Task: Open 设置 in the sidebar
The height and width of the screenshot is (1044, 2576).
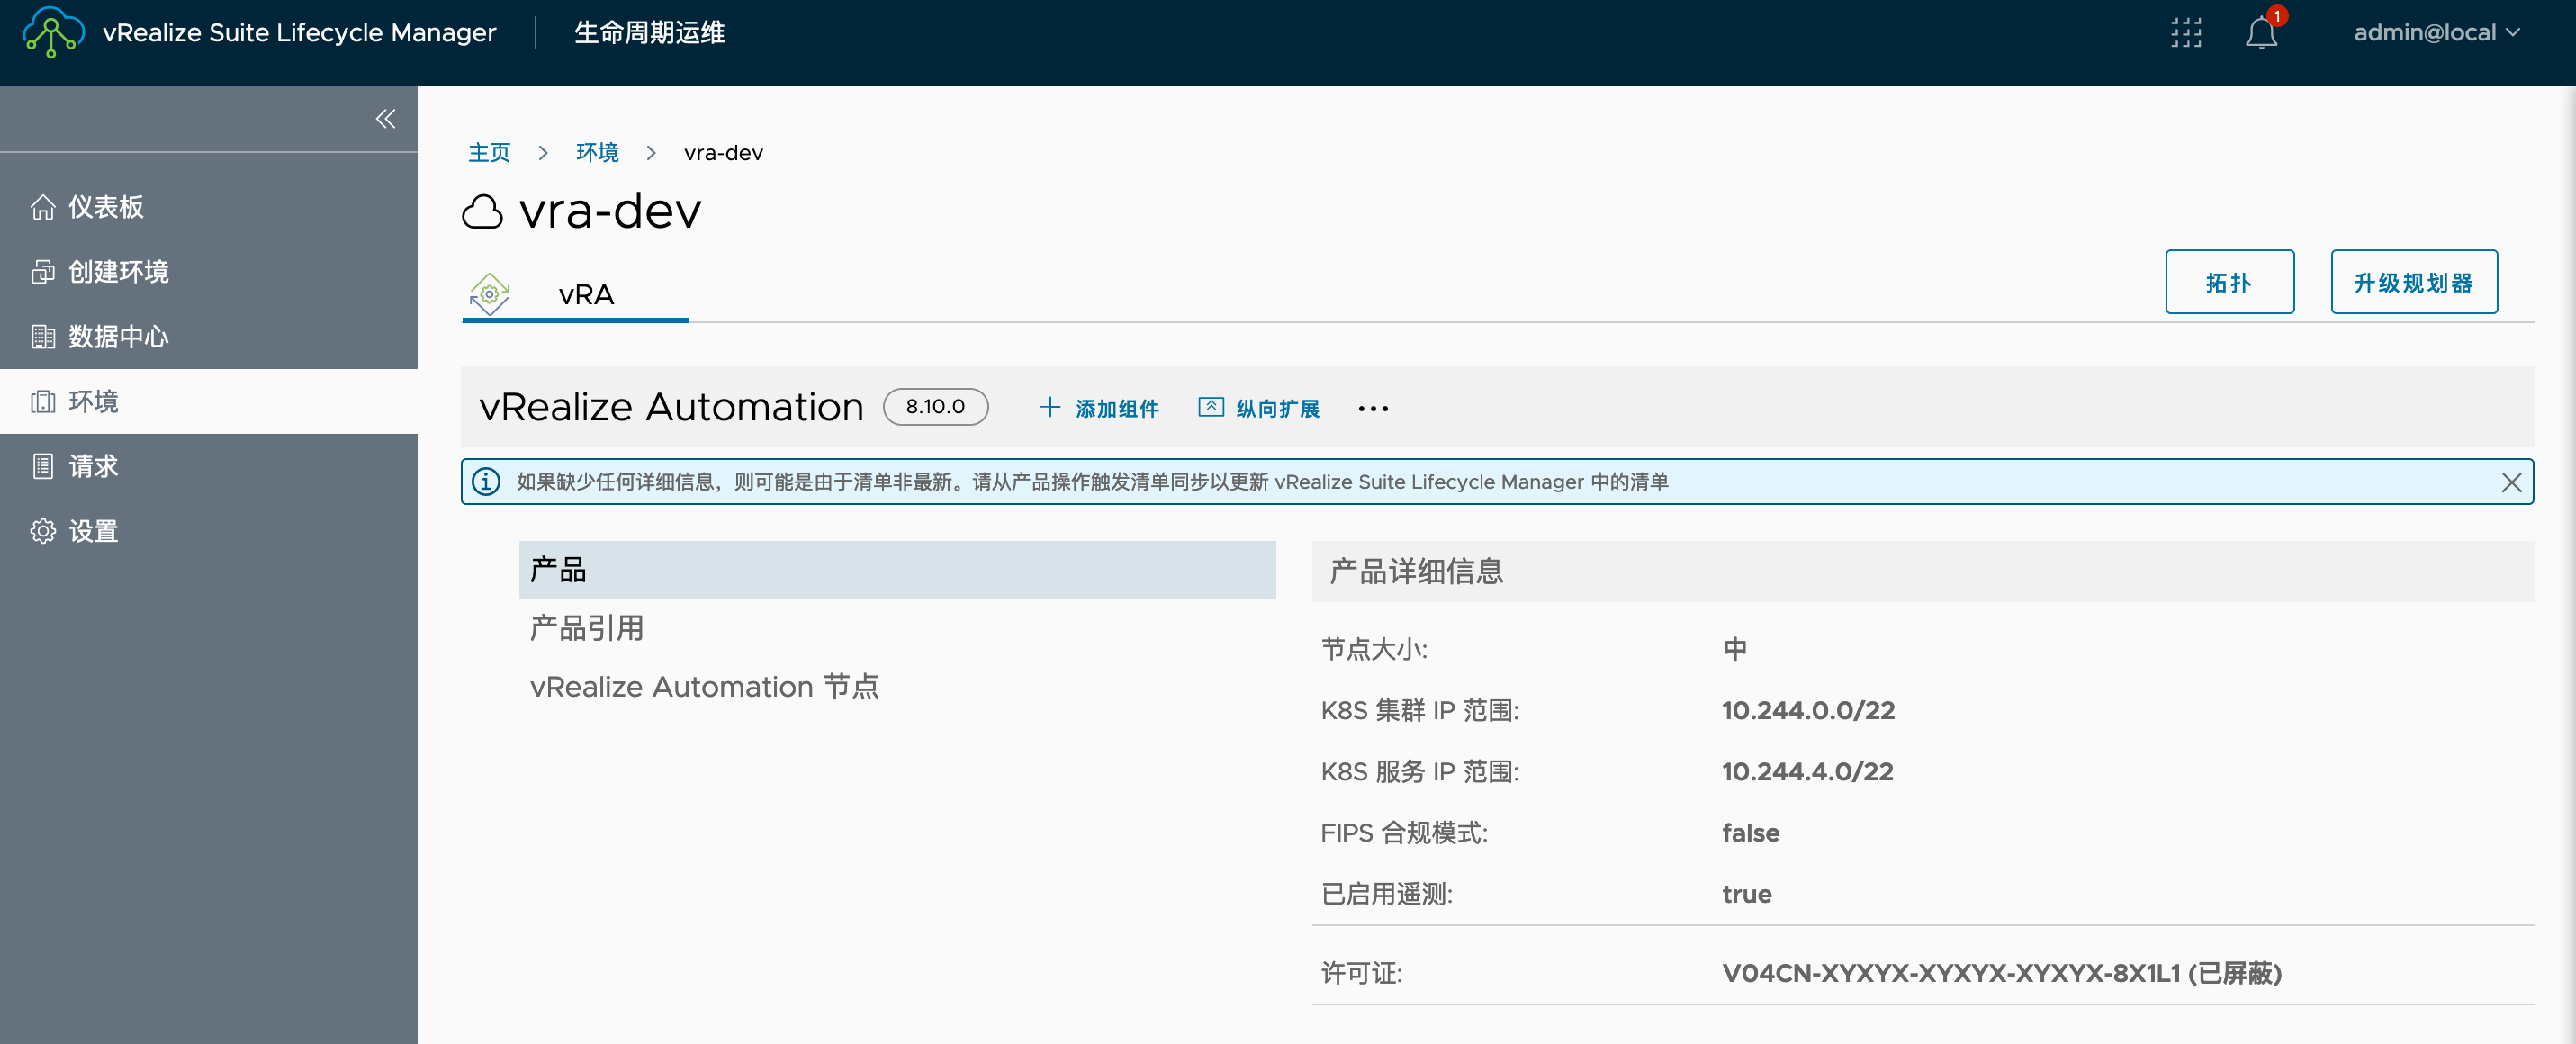Action: pyautogui.click(x=208, y=531)
